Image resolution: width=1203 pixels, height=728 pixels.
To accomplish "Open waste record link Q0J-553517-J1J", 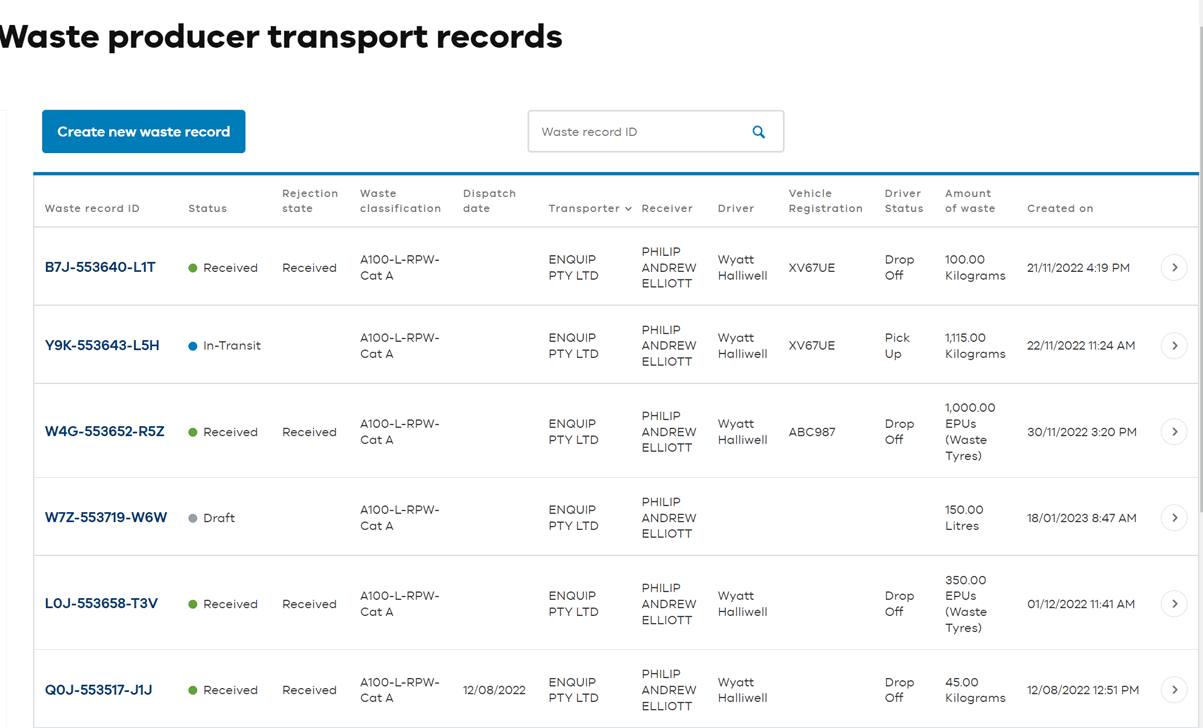I will pos(98,690).
